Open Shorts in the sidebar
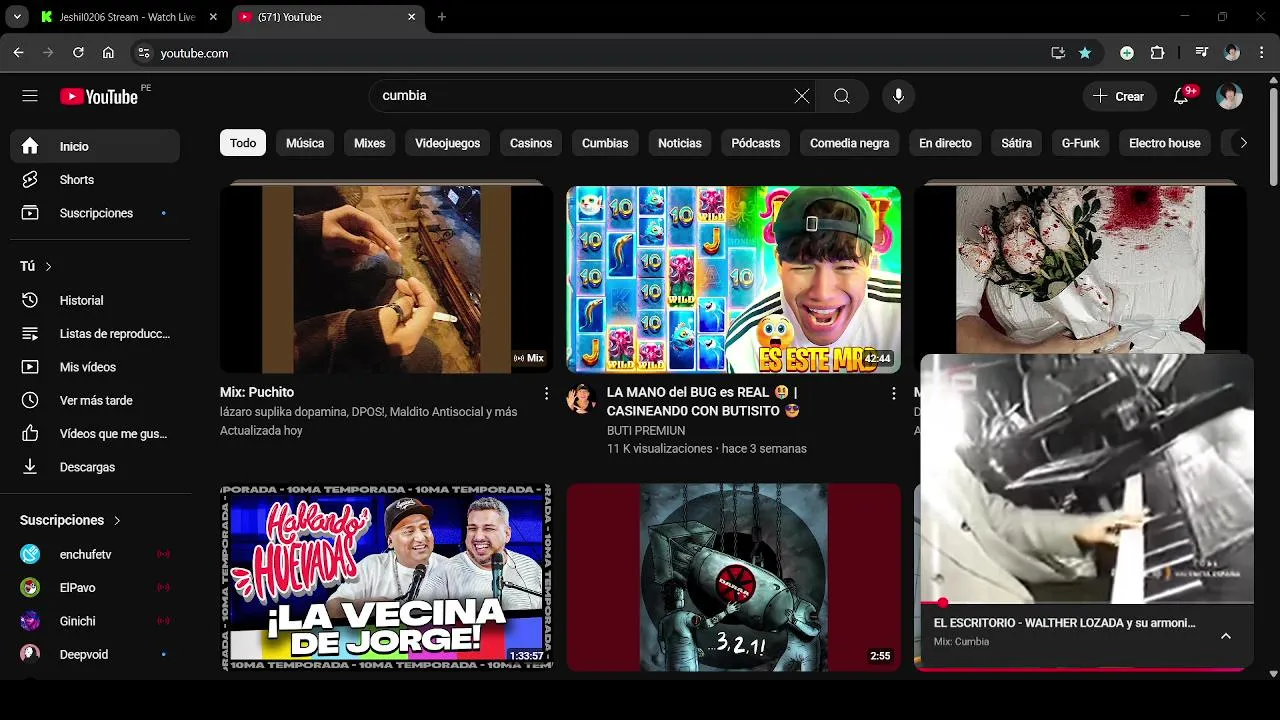Image resolution: width=1280 pixels, height=720 pixels. click(x=95, y=180)
